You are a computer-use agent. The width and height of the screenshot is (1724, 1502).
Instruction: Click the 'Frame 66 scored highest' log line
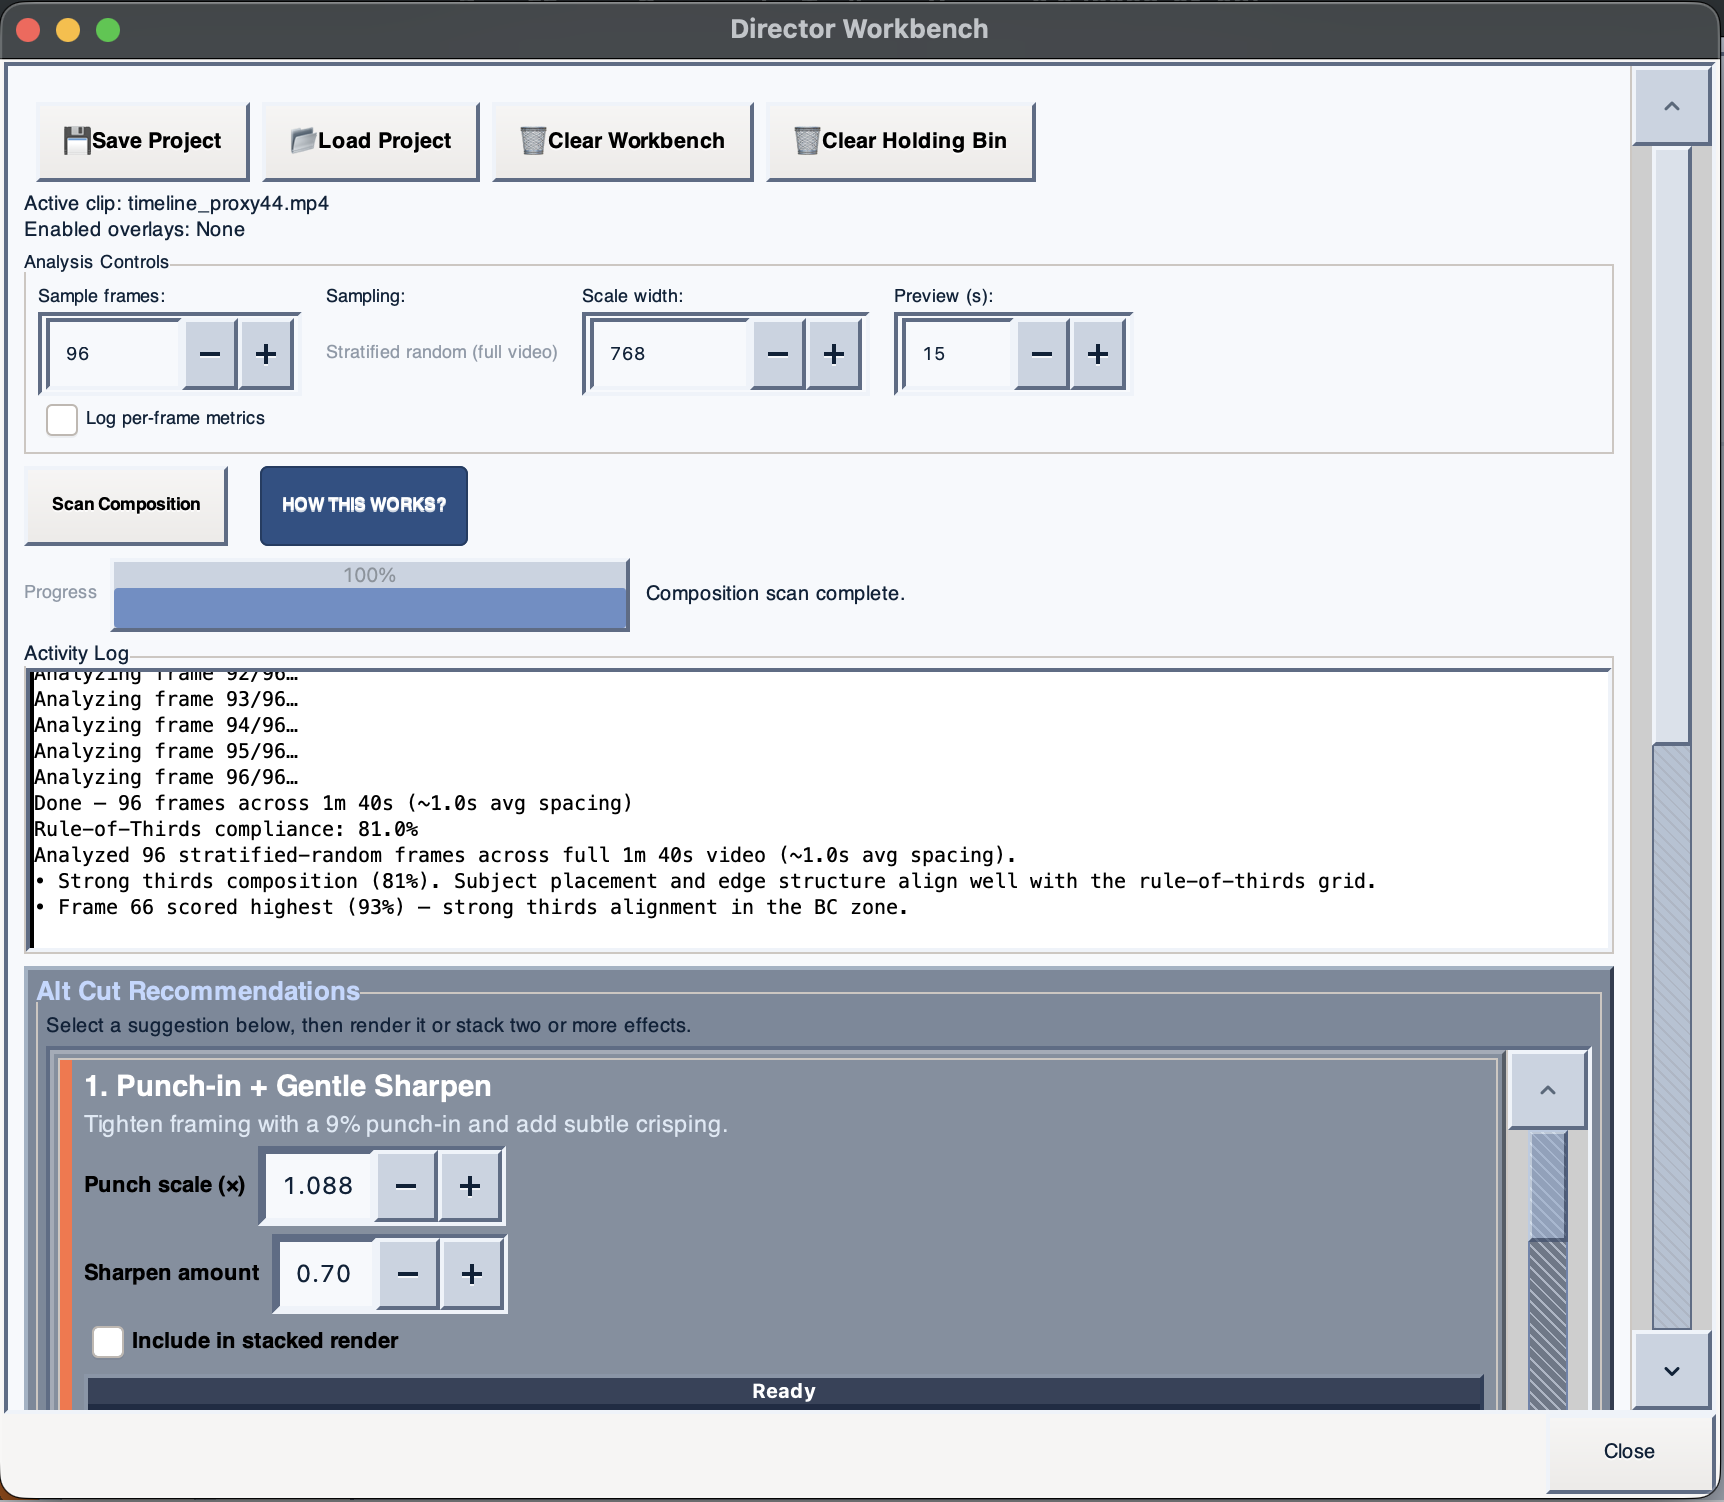471,907
